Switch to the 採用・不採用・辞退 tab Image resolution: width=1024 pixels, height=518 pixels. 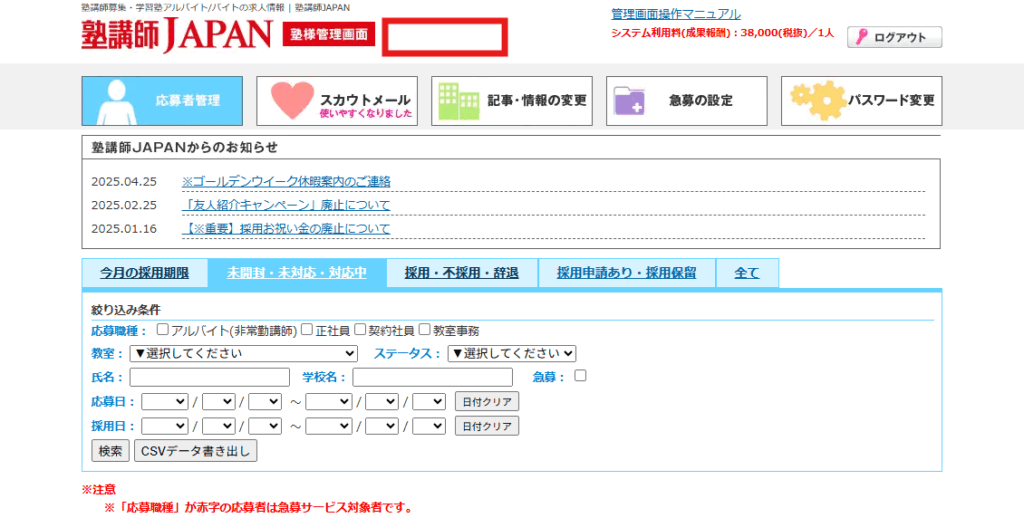462,273
